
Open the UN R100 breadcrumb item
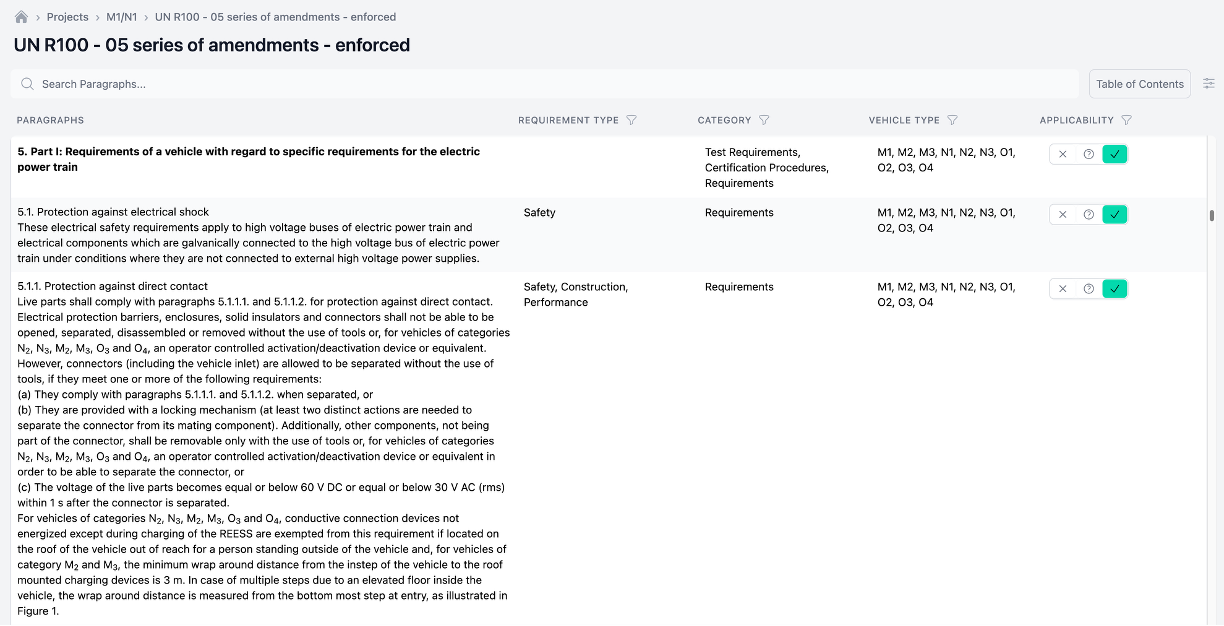click(x=275, y=17)
